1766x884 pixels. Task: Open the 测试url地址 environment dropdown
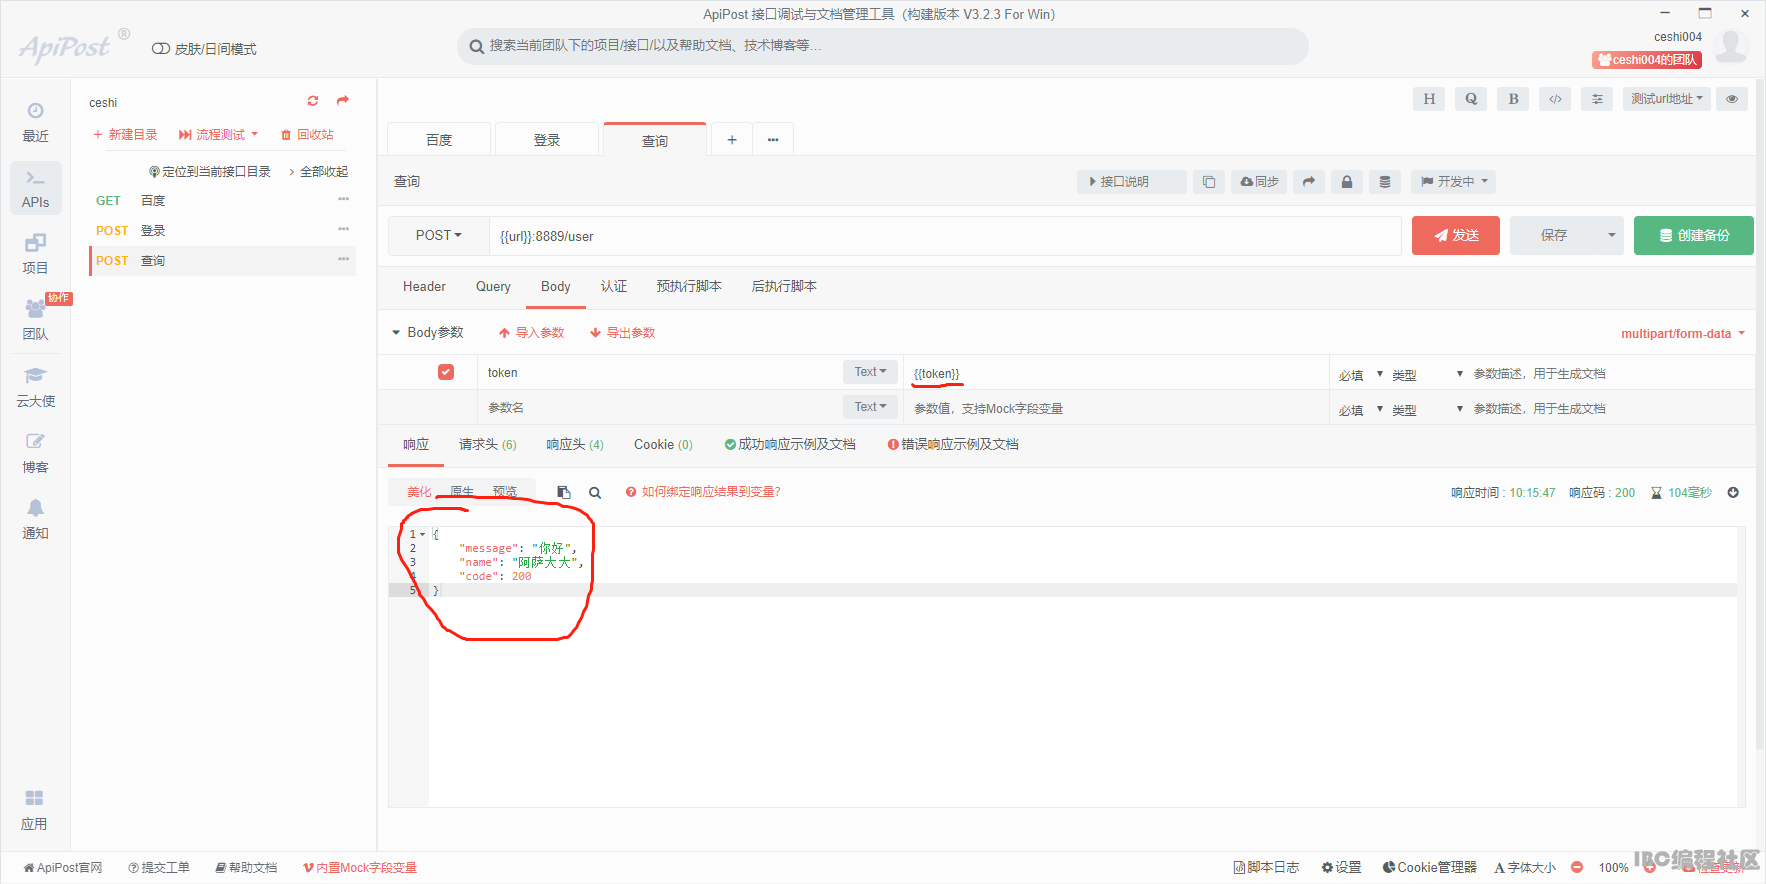[1667, 99]
